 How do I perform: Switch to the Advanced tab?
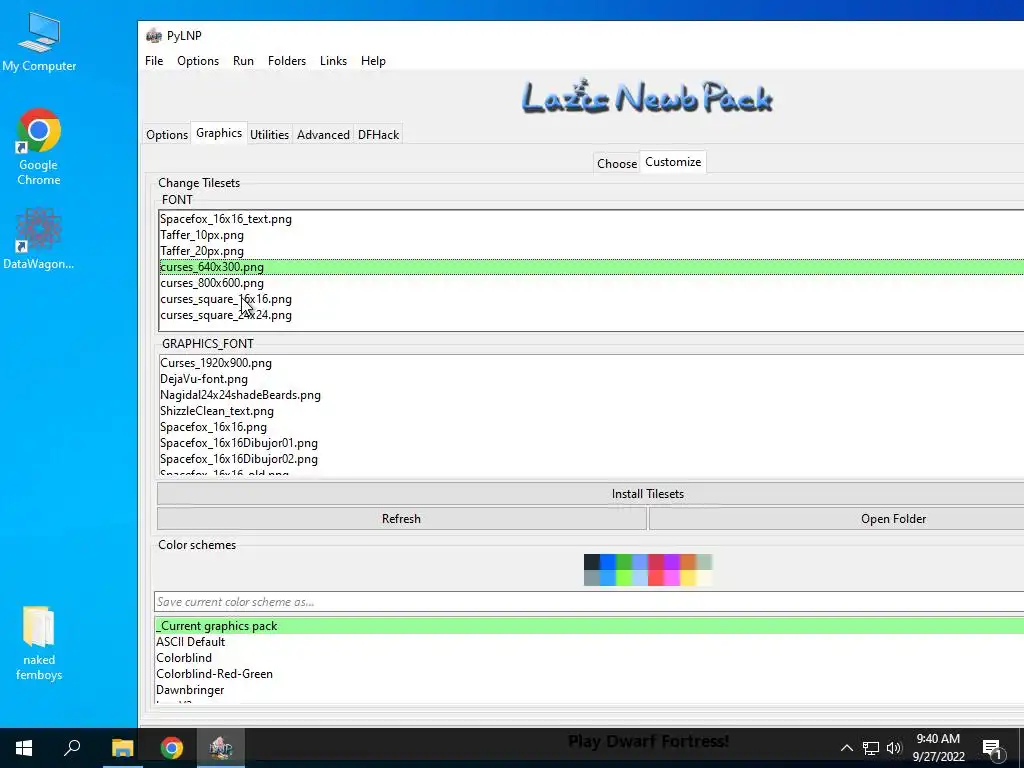[x=323, y=135]
